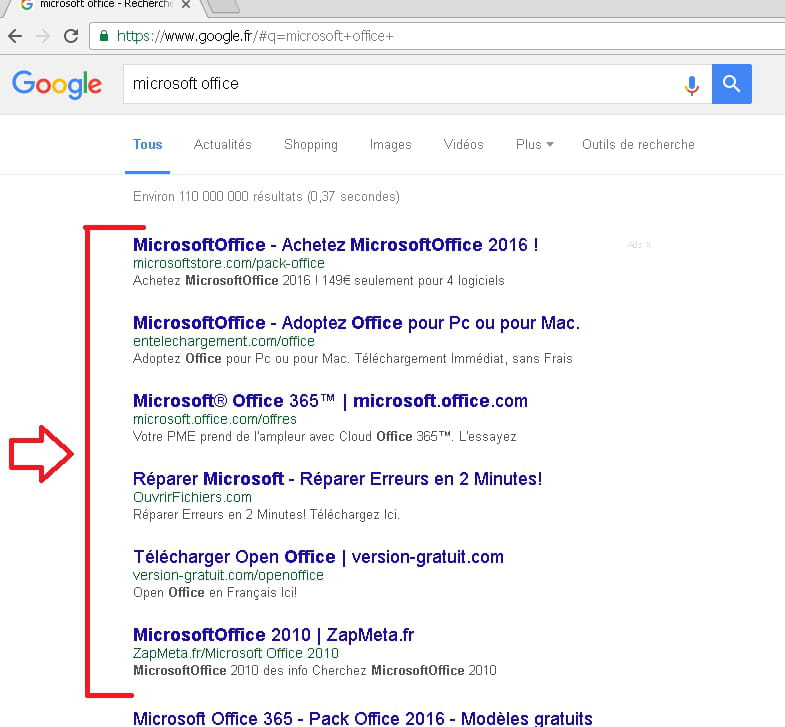
Task: Reload the page with refresh icon
Action: coord(71,36)
